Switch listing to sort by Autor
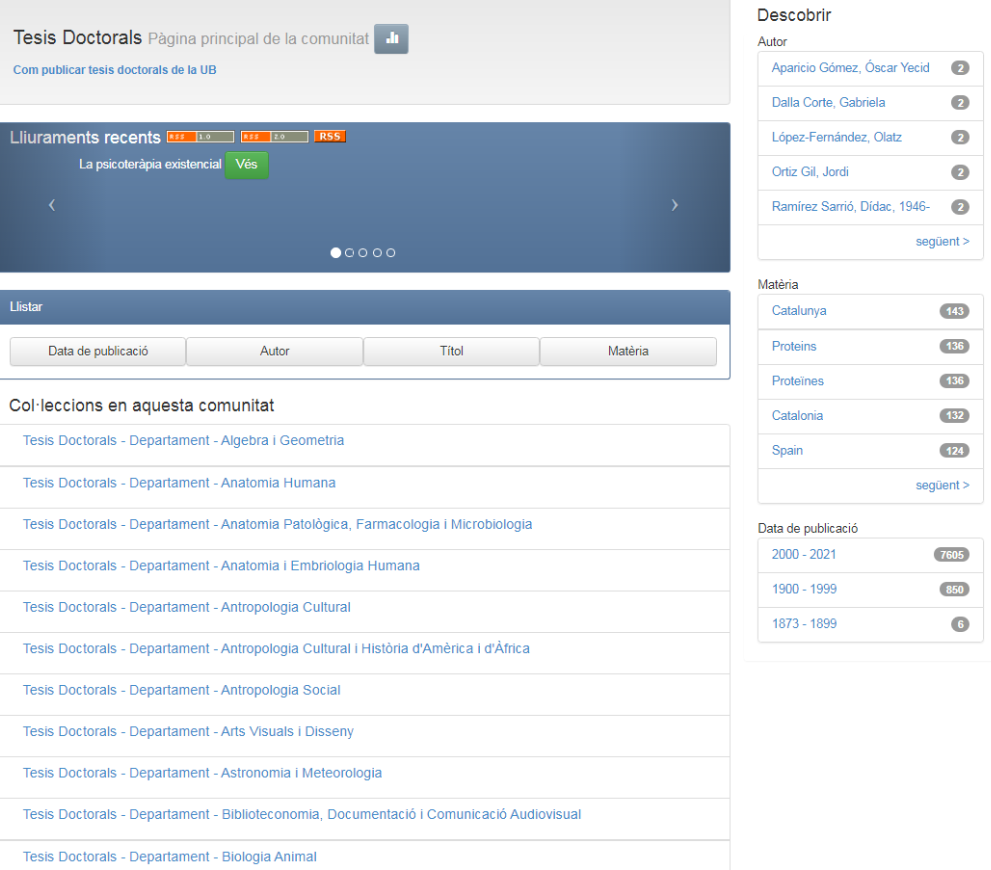 (x=274, y=351)
